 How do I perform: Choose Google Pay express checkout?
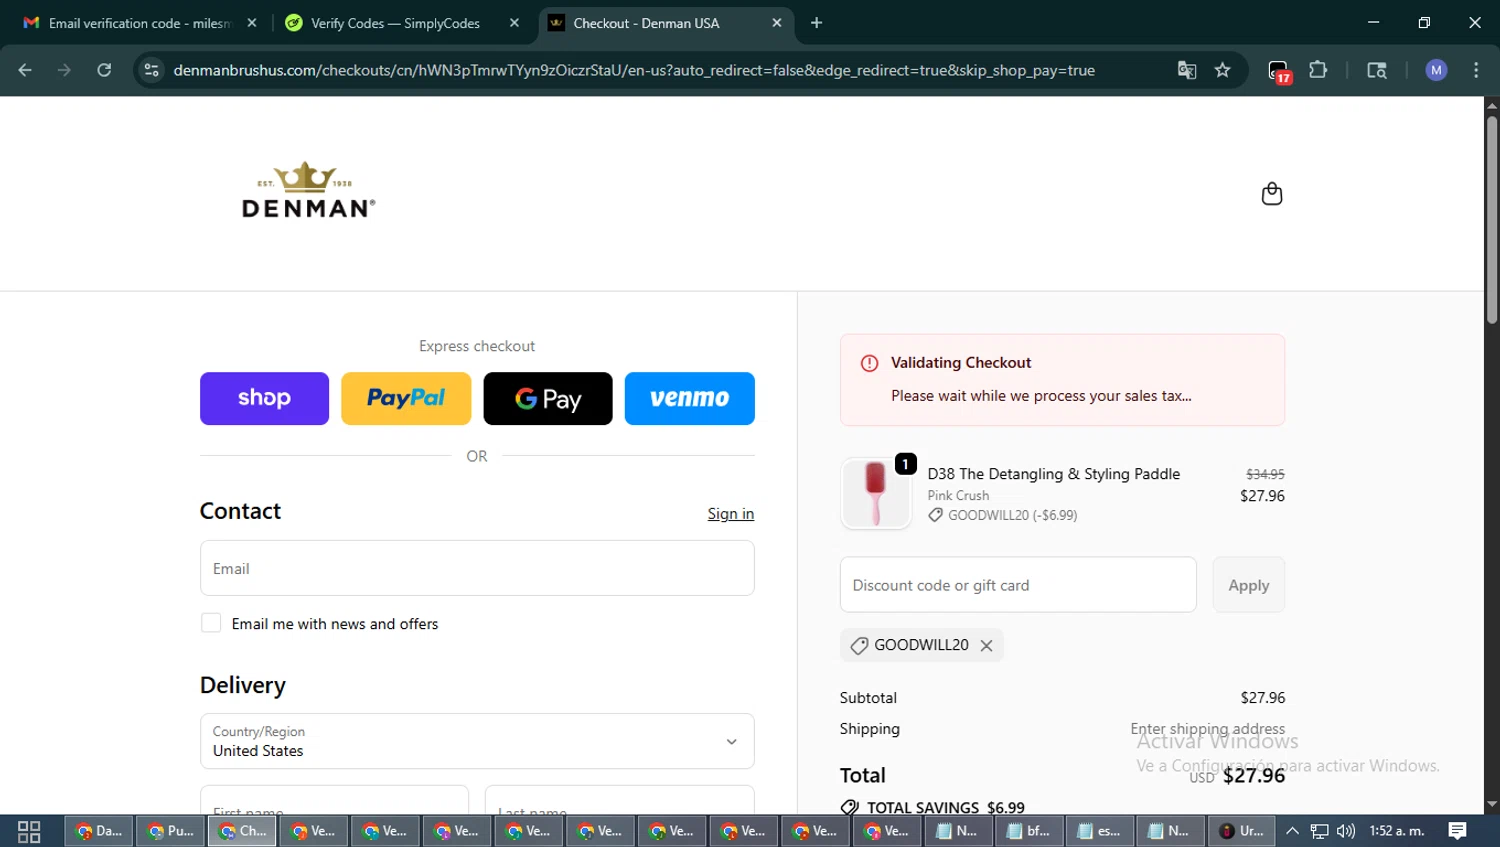[x=548, y=398]
